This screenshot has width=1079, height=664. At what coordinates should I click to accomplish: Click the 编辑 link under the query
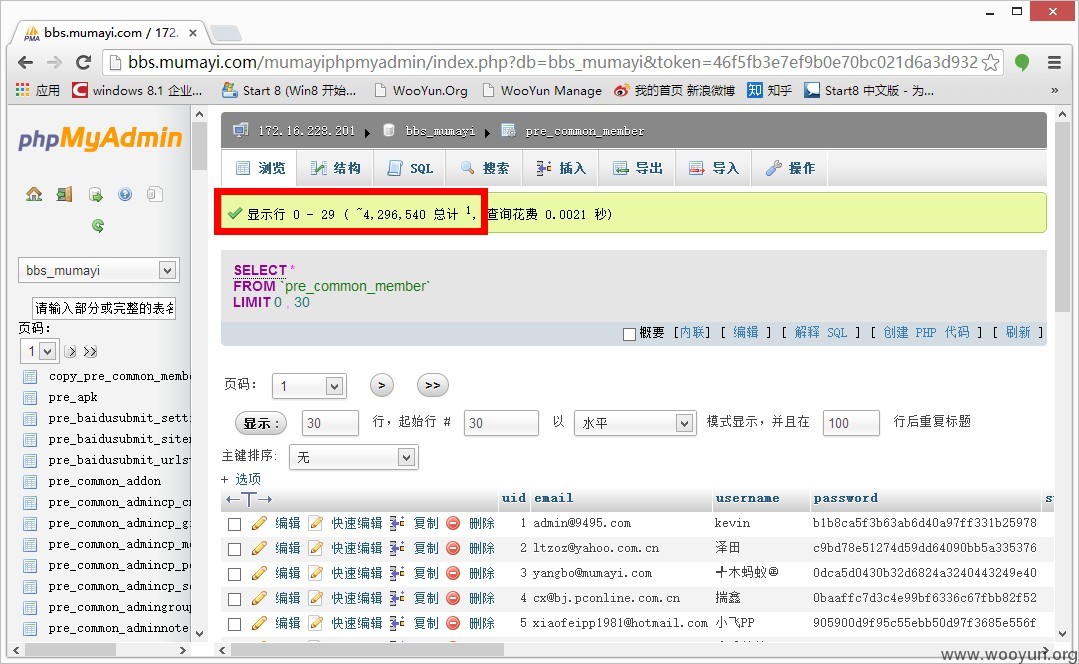pos(746,332)
